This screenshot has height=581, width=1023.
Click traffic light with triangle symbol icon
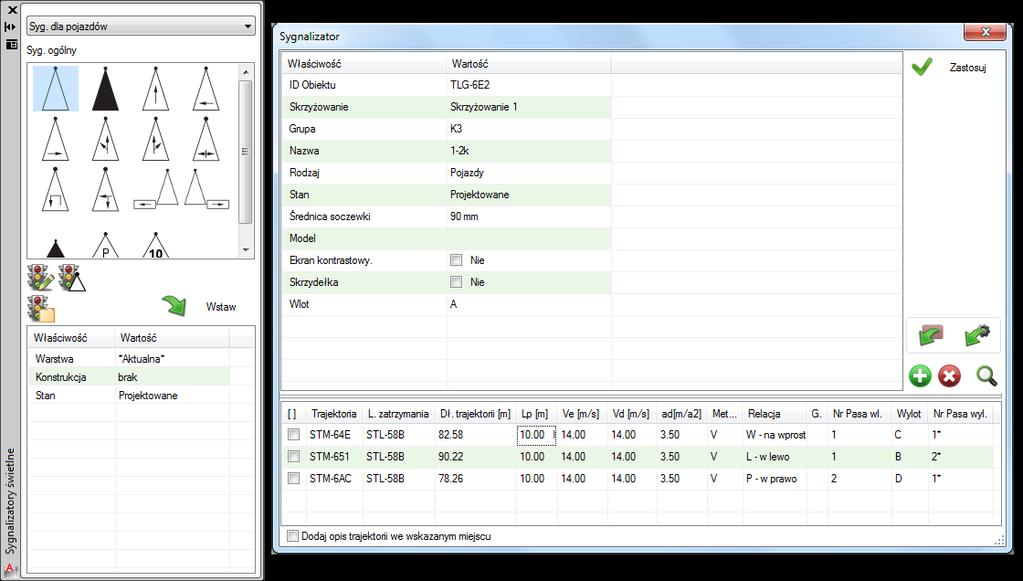[72, 278]
